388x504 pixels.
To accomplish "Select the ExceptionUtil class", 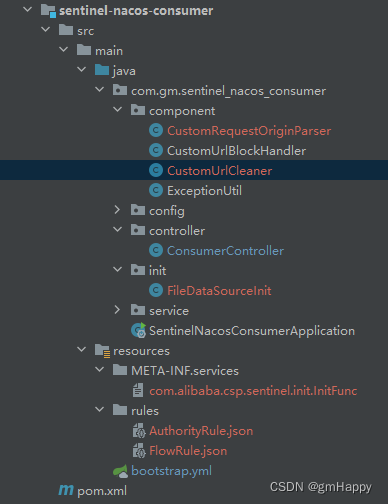I will pos(204,191).
